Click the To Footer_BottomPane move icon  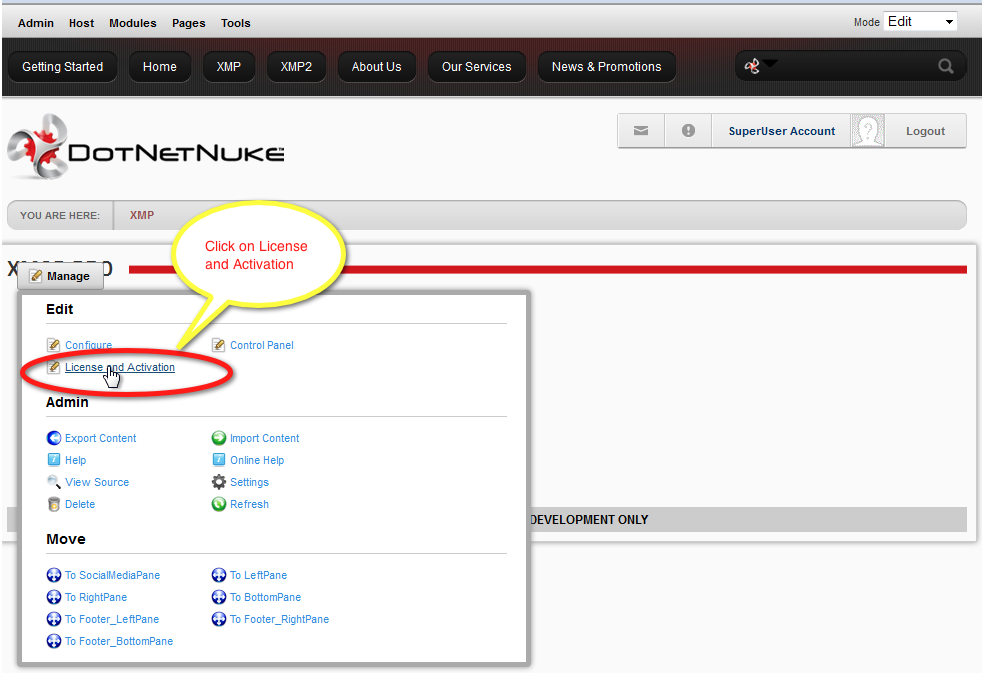pos(54,641)
